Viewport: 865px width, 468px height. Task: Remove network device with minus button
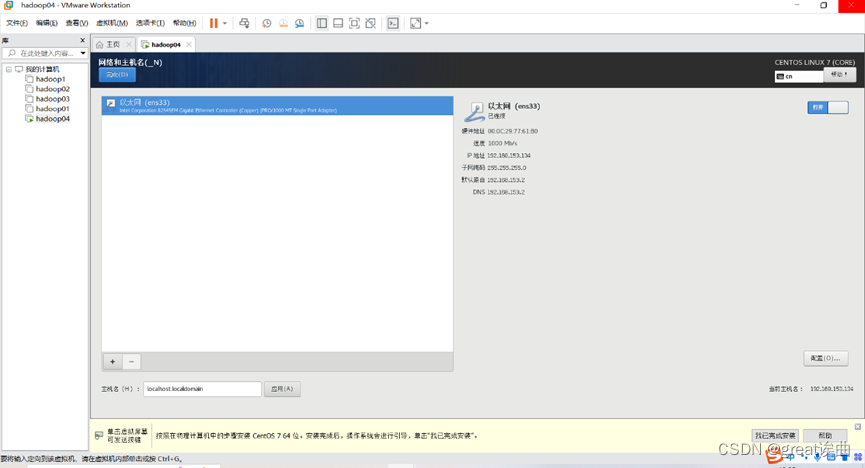131,361
